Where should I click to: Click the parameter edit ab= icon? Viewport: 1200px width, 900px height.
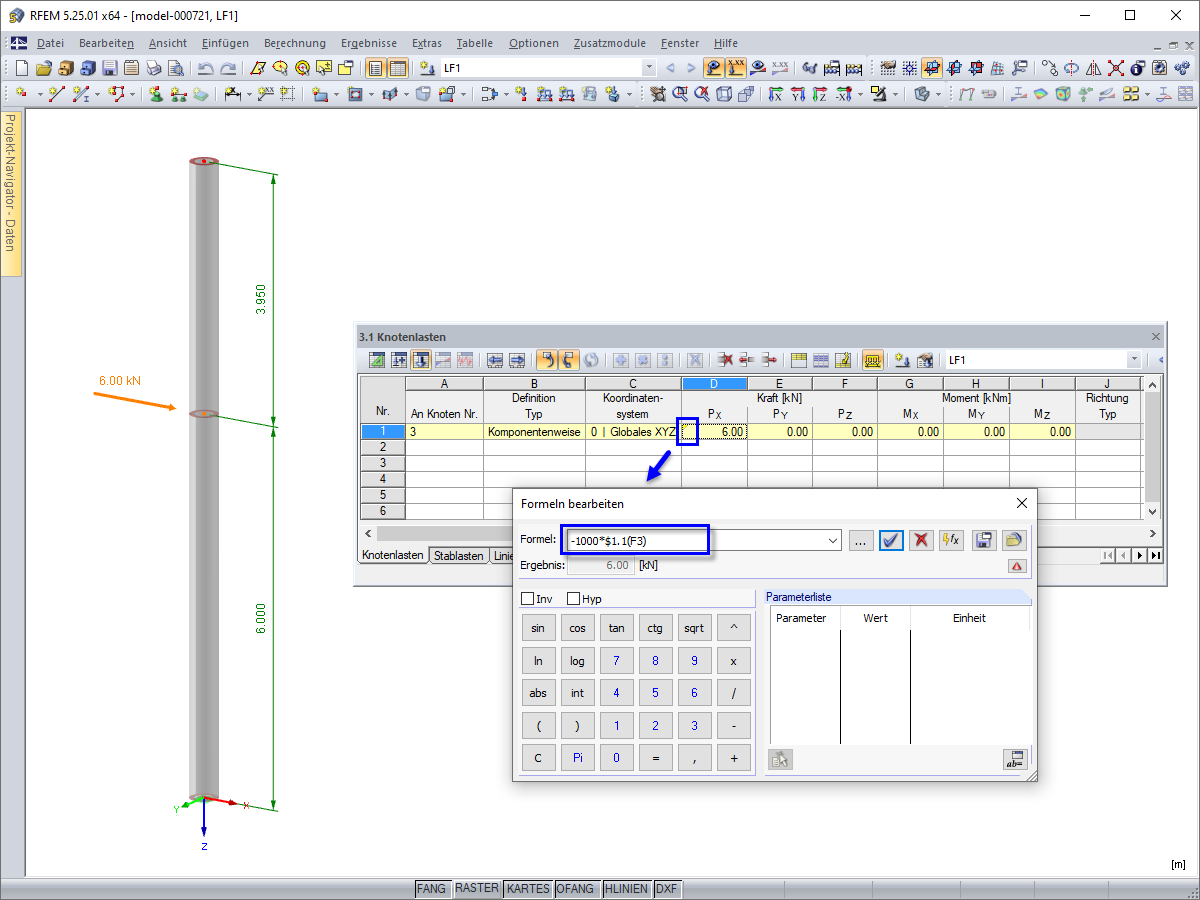click(1015, 759)
